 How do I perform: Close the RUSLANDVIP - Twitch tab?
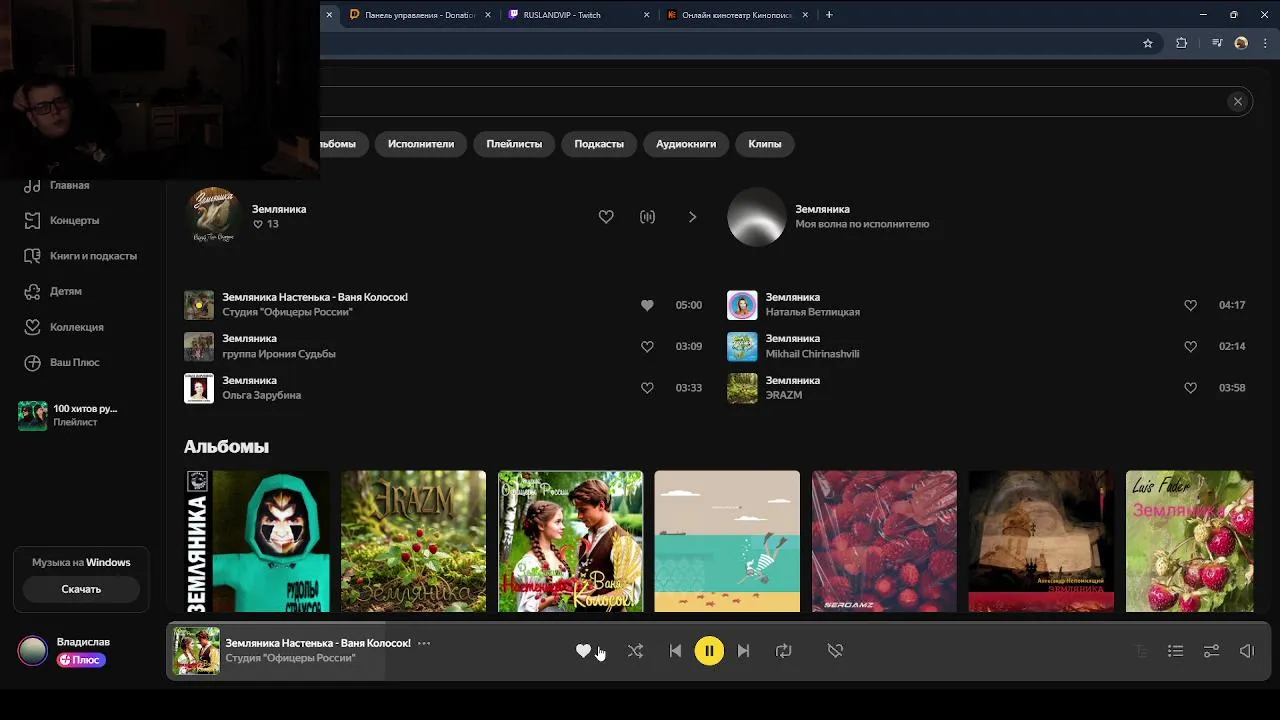tap(647, 15)
